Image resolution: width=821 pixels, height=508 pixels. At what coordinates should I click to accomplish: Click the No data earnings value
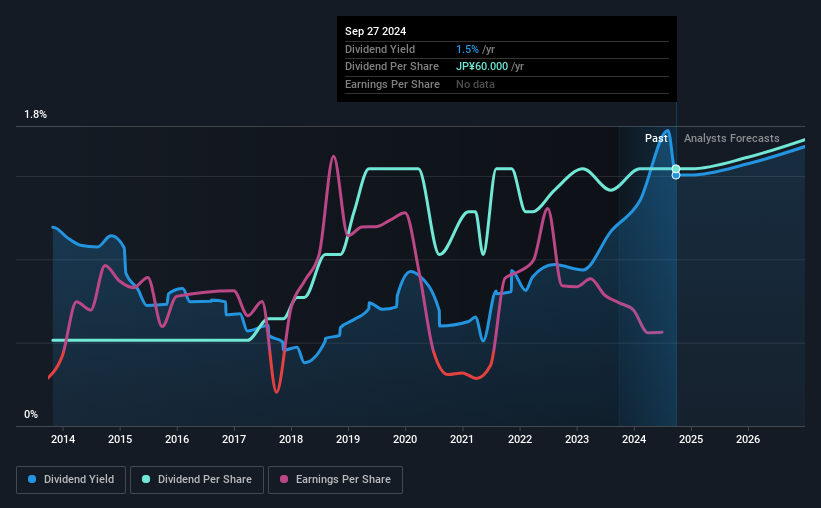click(x=475, y=84)
